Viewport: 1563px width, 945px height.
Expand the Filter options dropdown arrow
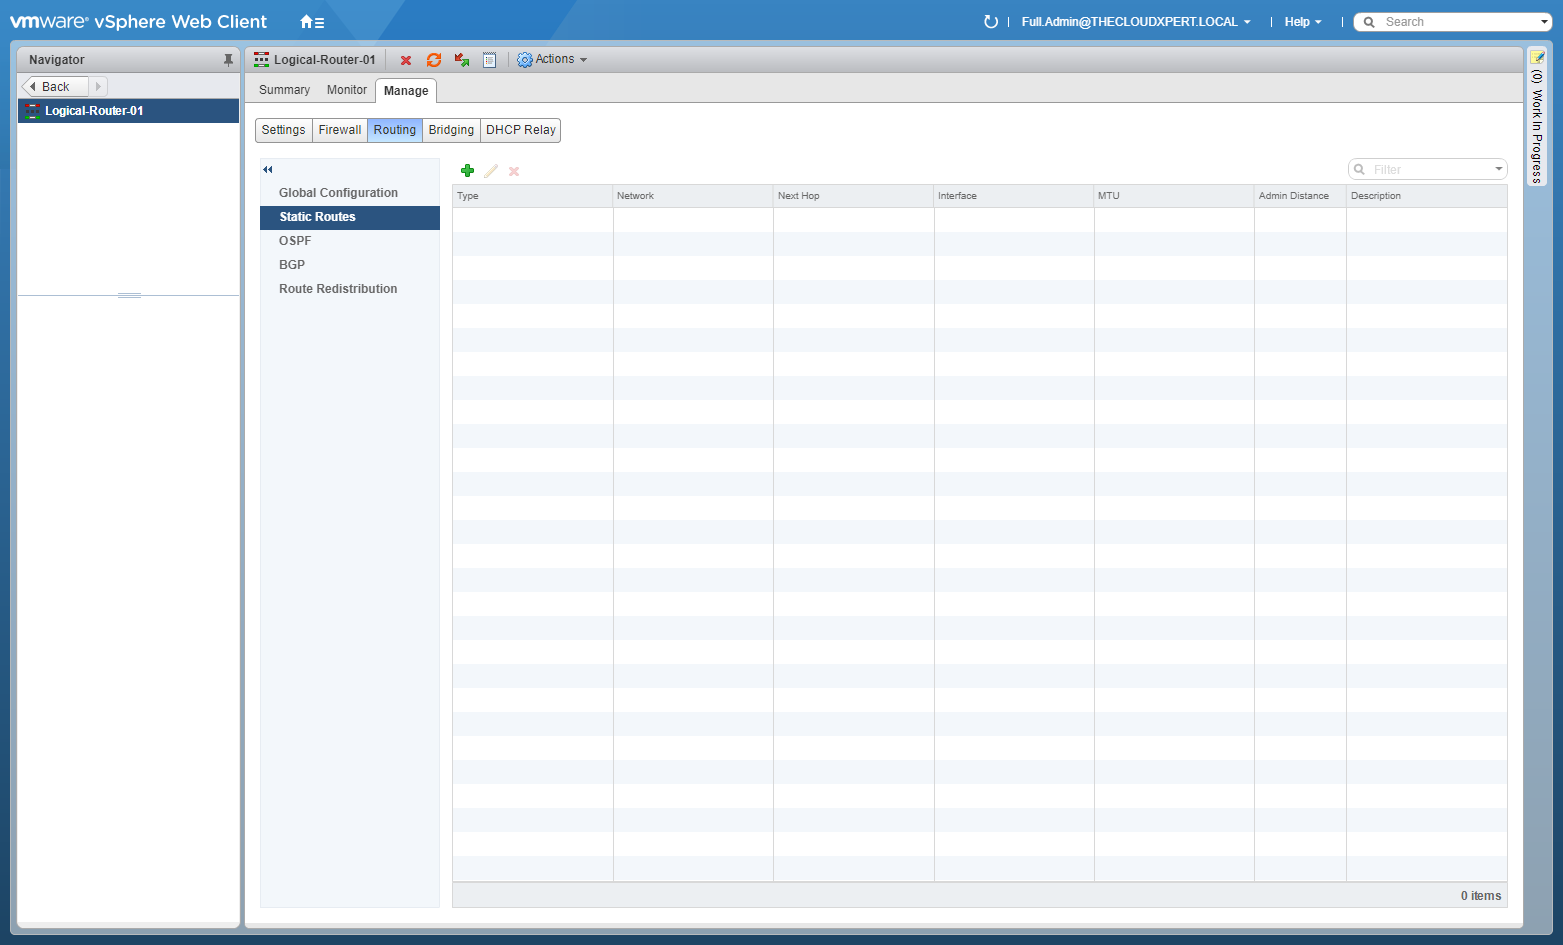coord(1498,169)
